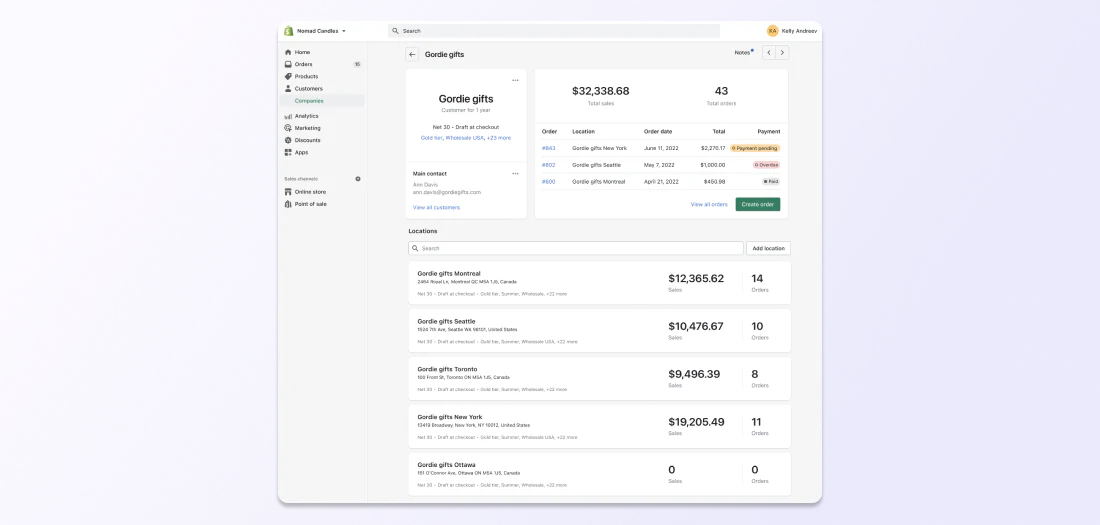Click the Point of sale icon

(x=288, y=204)
